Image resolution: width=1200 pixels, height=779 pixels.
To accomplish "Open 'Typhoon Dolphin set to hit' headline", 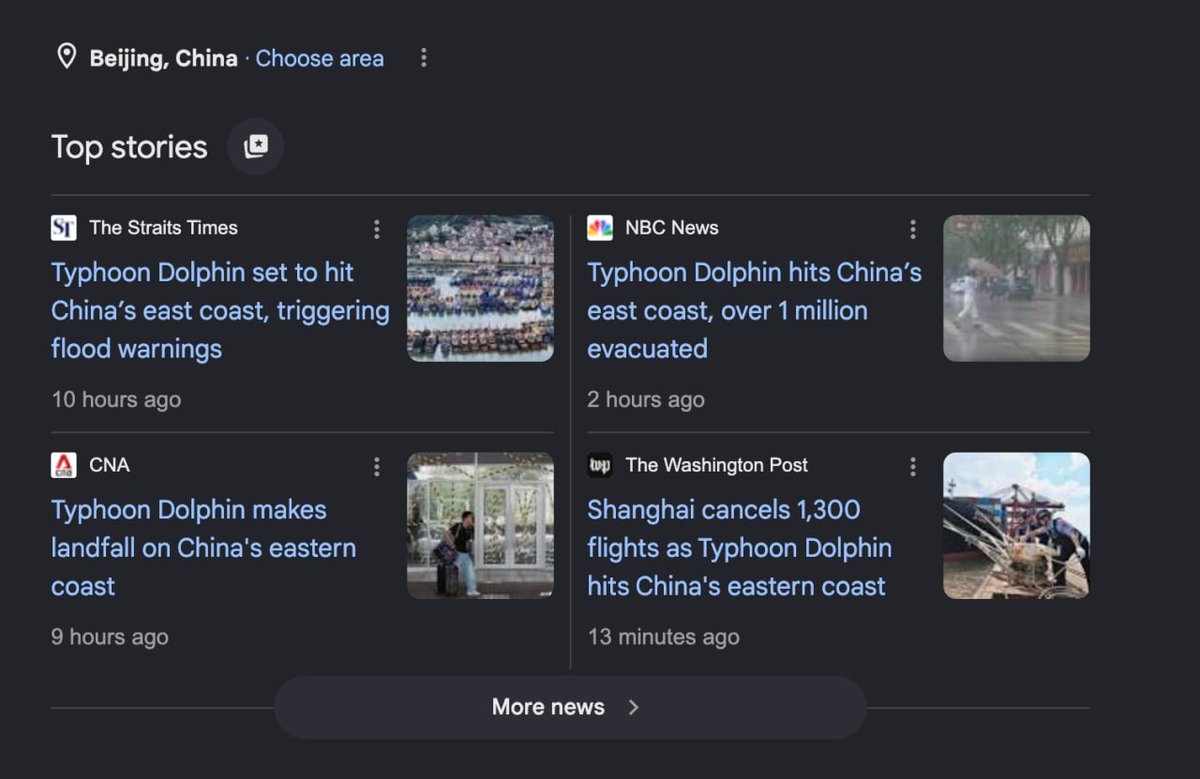I will click(220, 311).
